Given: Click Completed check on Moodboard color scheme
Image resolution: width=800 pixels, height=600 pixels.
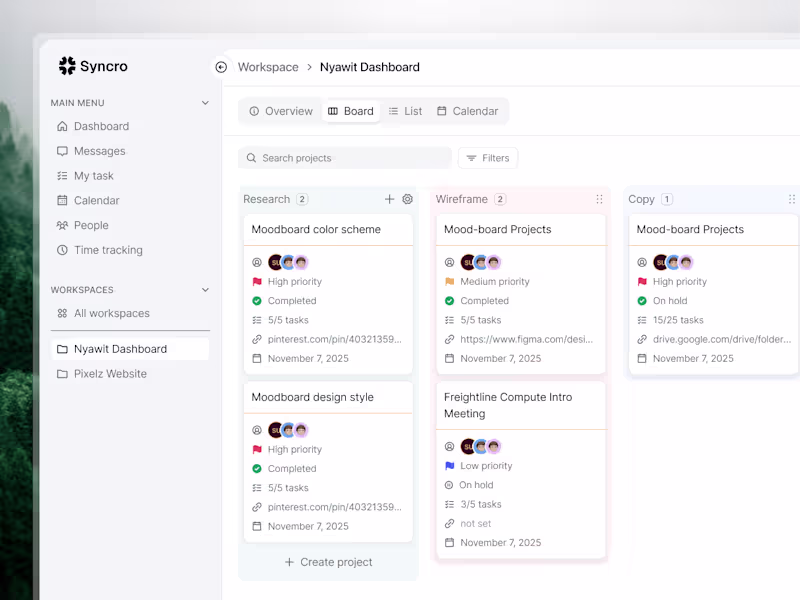Looking at the screenshot, I should click(257, 301).
